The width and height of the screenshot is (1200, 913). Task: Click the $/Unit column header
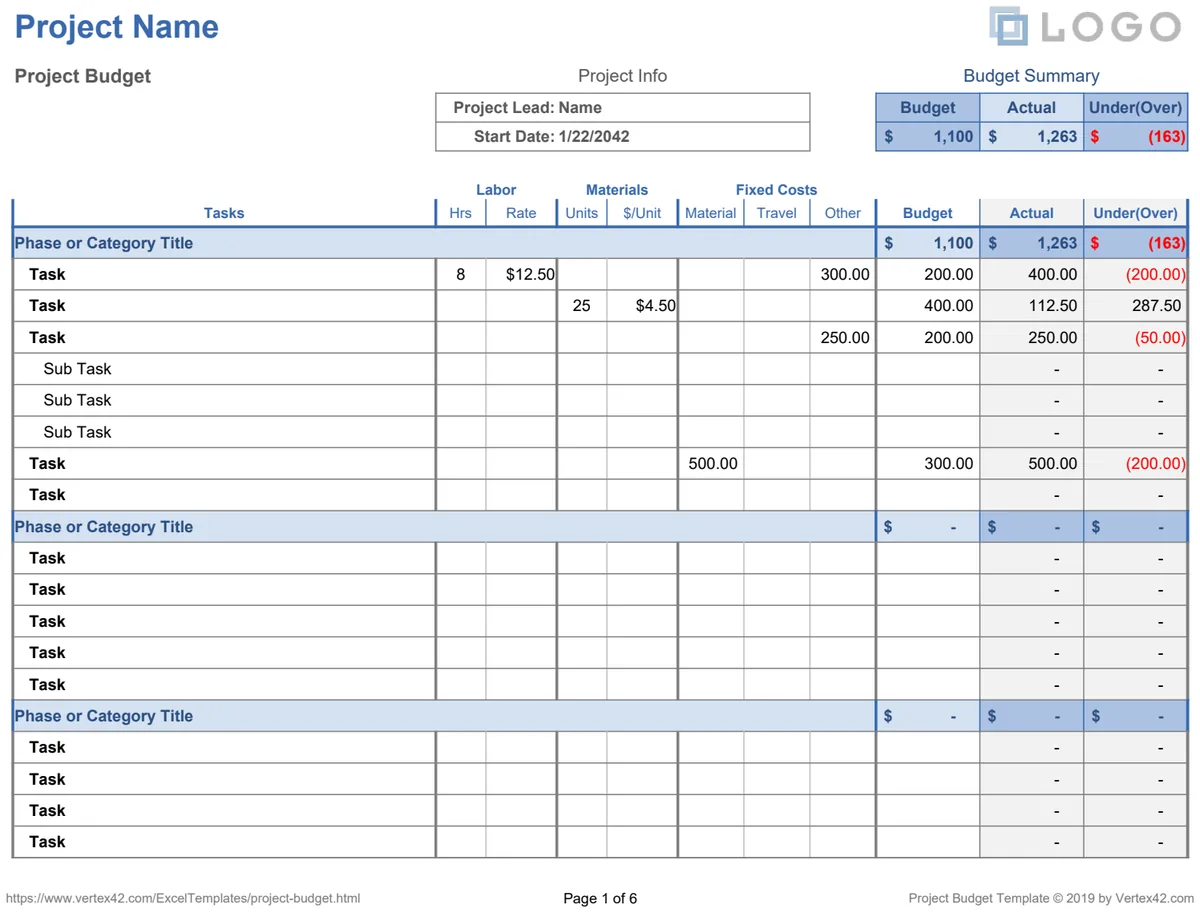642,213
